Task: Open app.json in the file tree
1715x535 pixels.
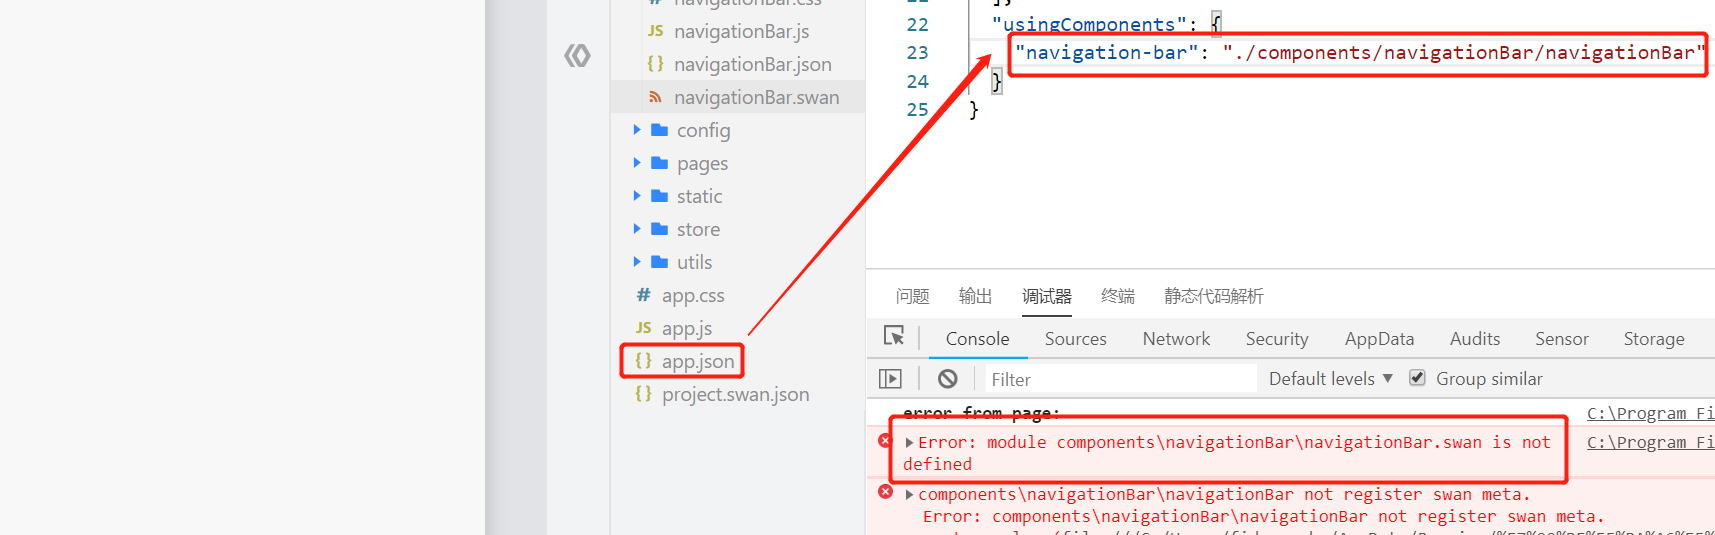Action: [698, 361]
